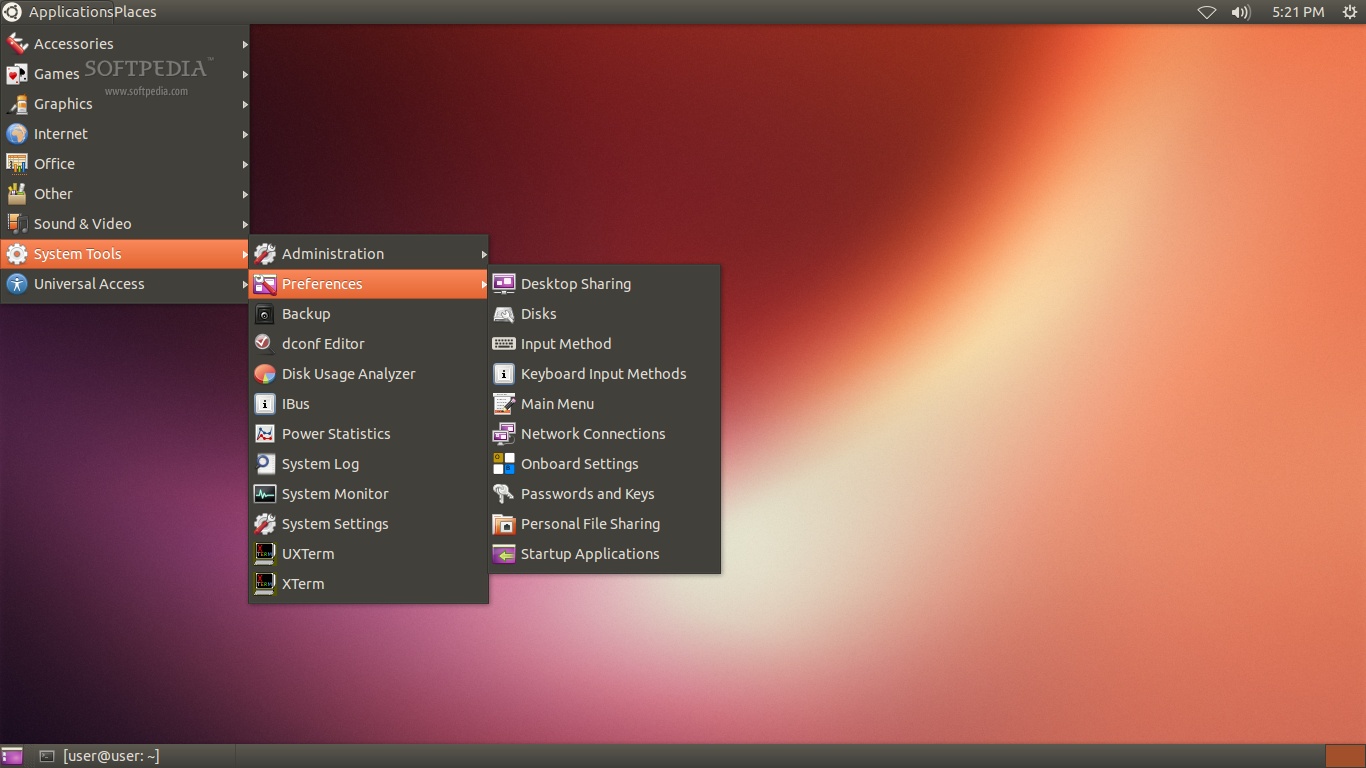The height and width of the screenshot is (768, 1366).
Task: Click the Ubuntu logo in top panel
Action: click(12, 12)
